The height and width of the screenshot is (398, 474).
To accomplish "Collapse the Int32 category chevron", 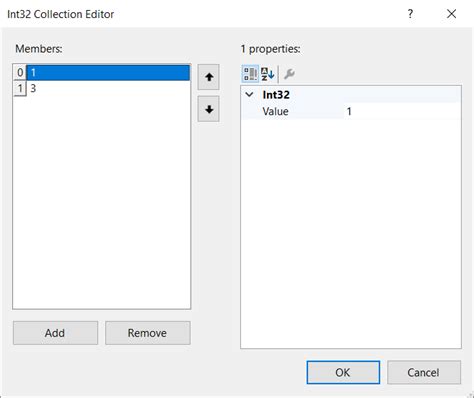I will (249, 95).
